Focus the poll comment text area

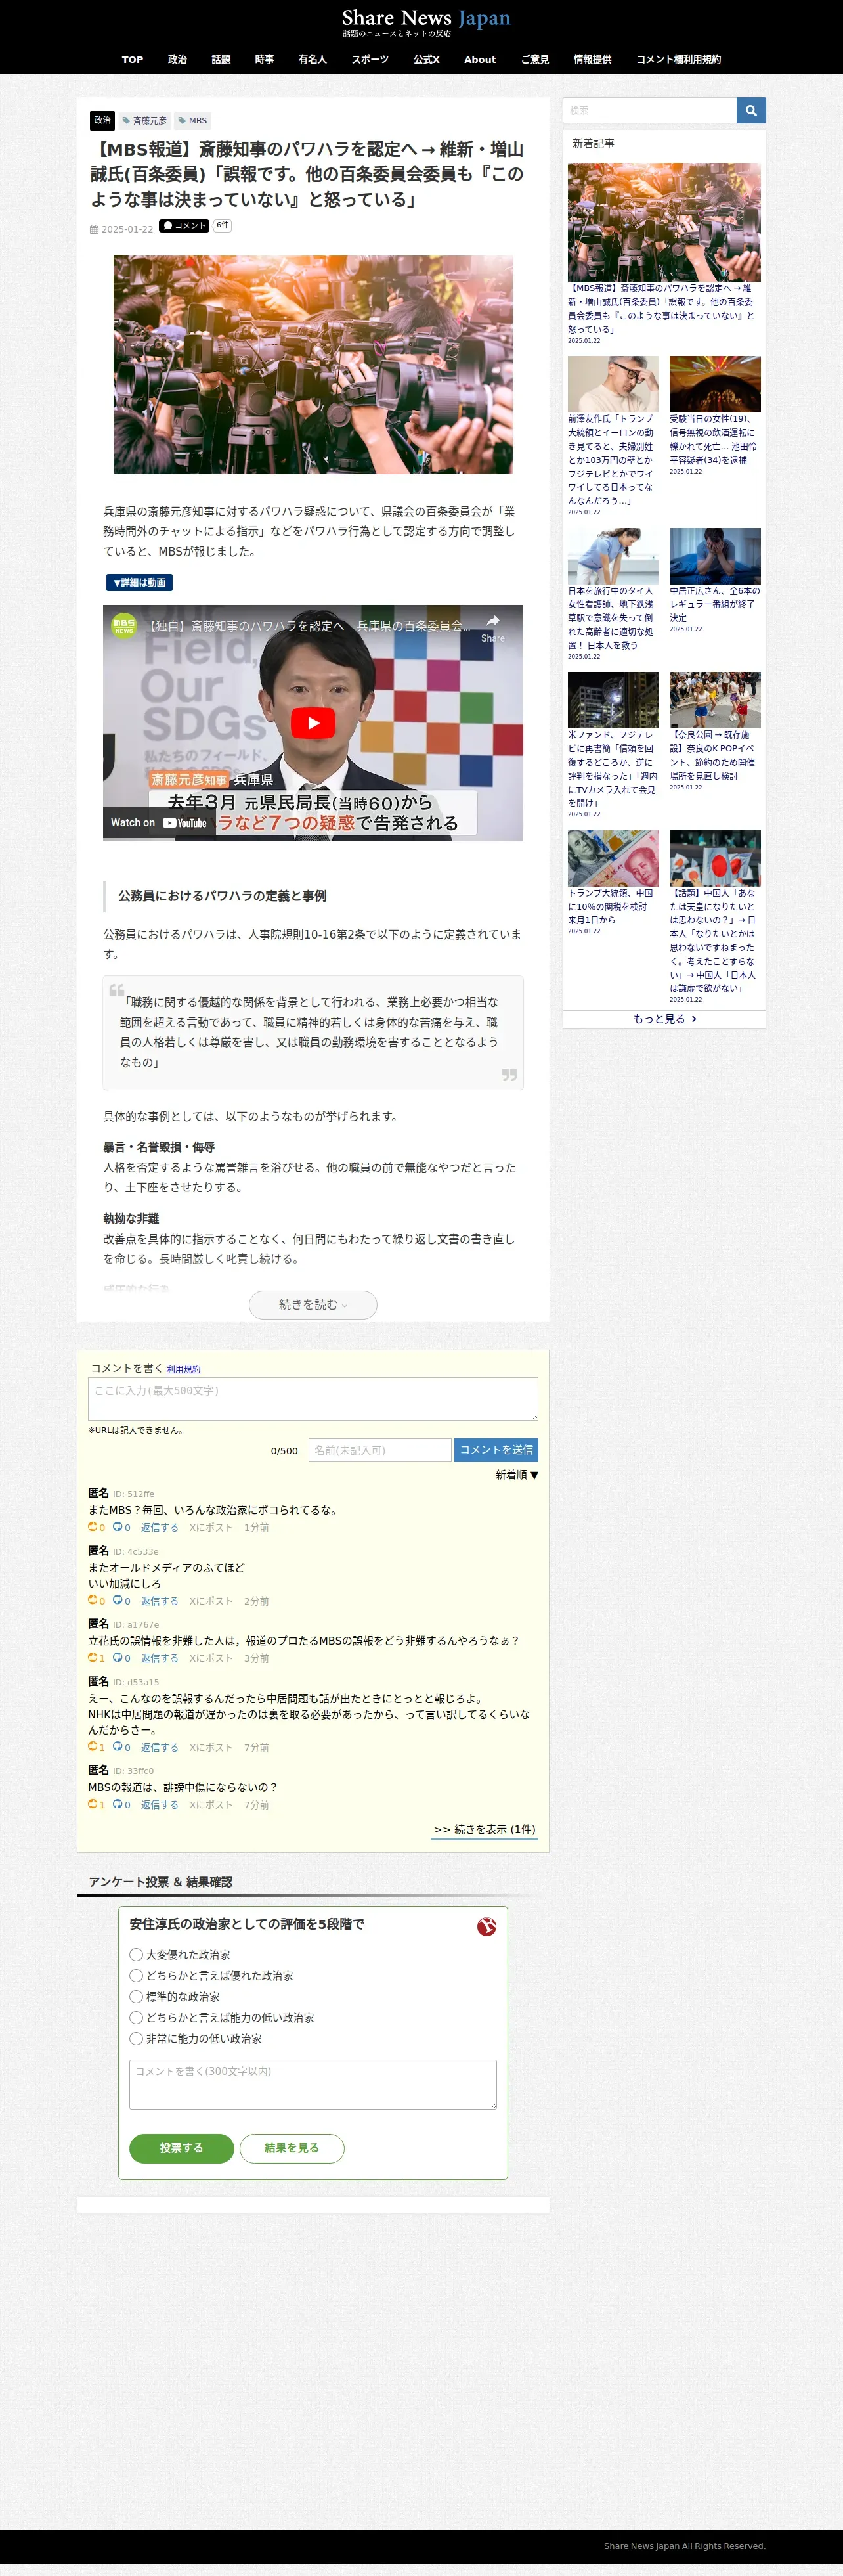coord(313,2084)
